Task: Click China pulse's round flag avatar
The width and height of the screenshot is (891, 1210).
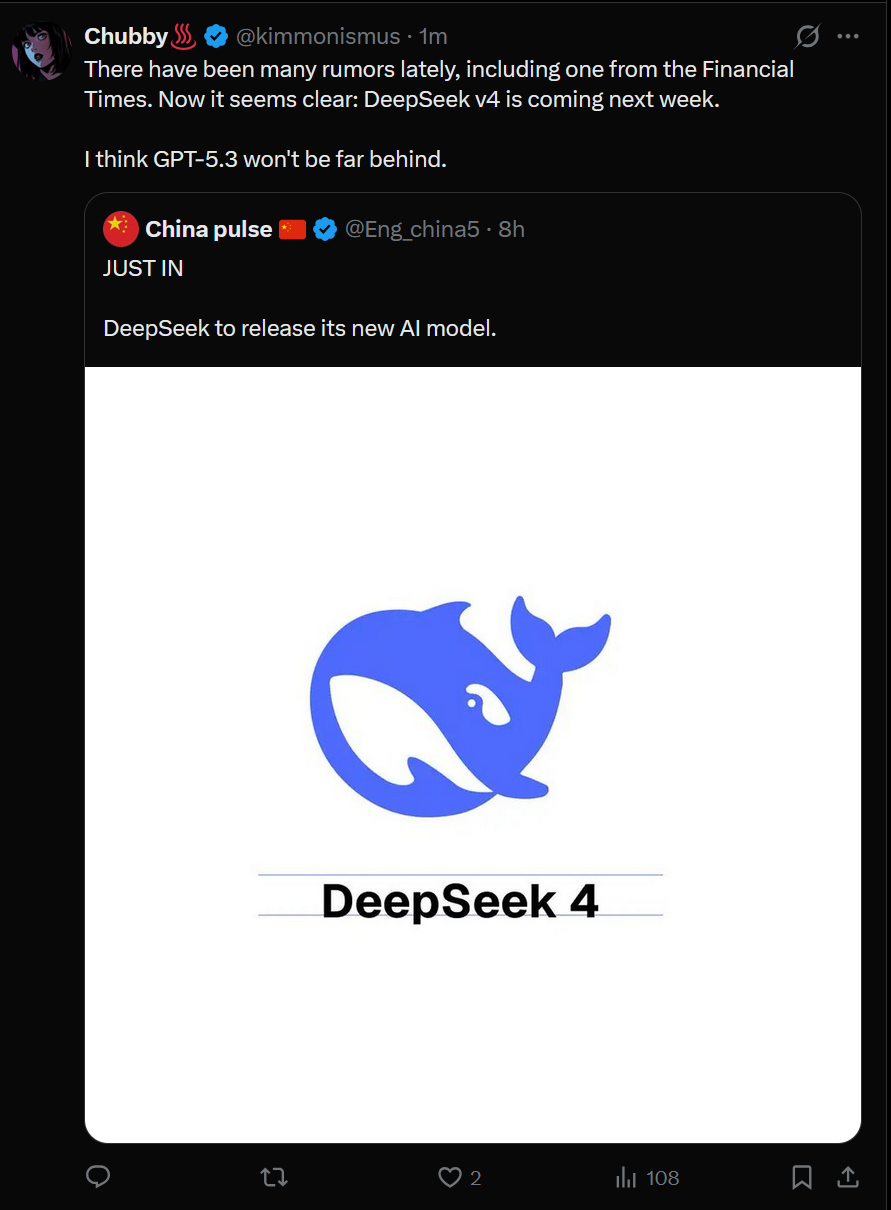Action: pyautogui.click(x=121, y=229)
